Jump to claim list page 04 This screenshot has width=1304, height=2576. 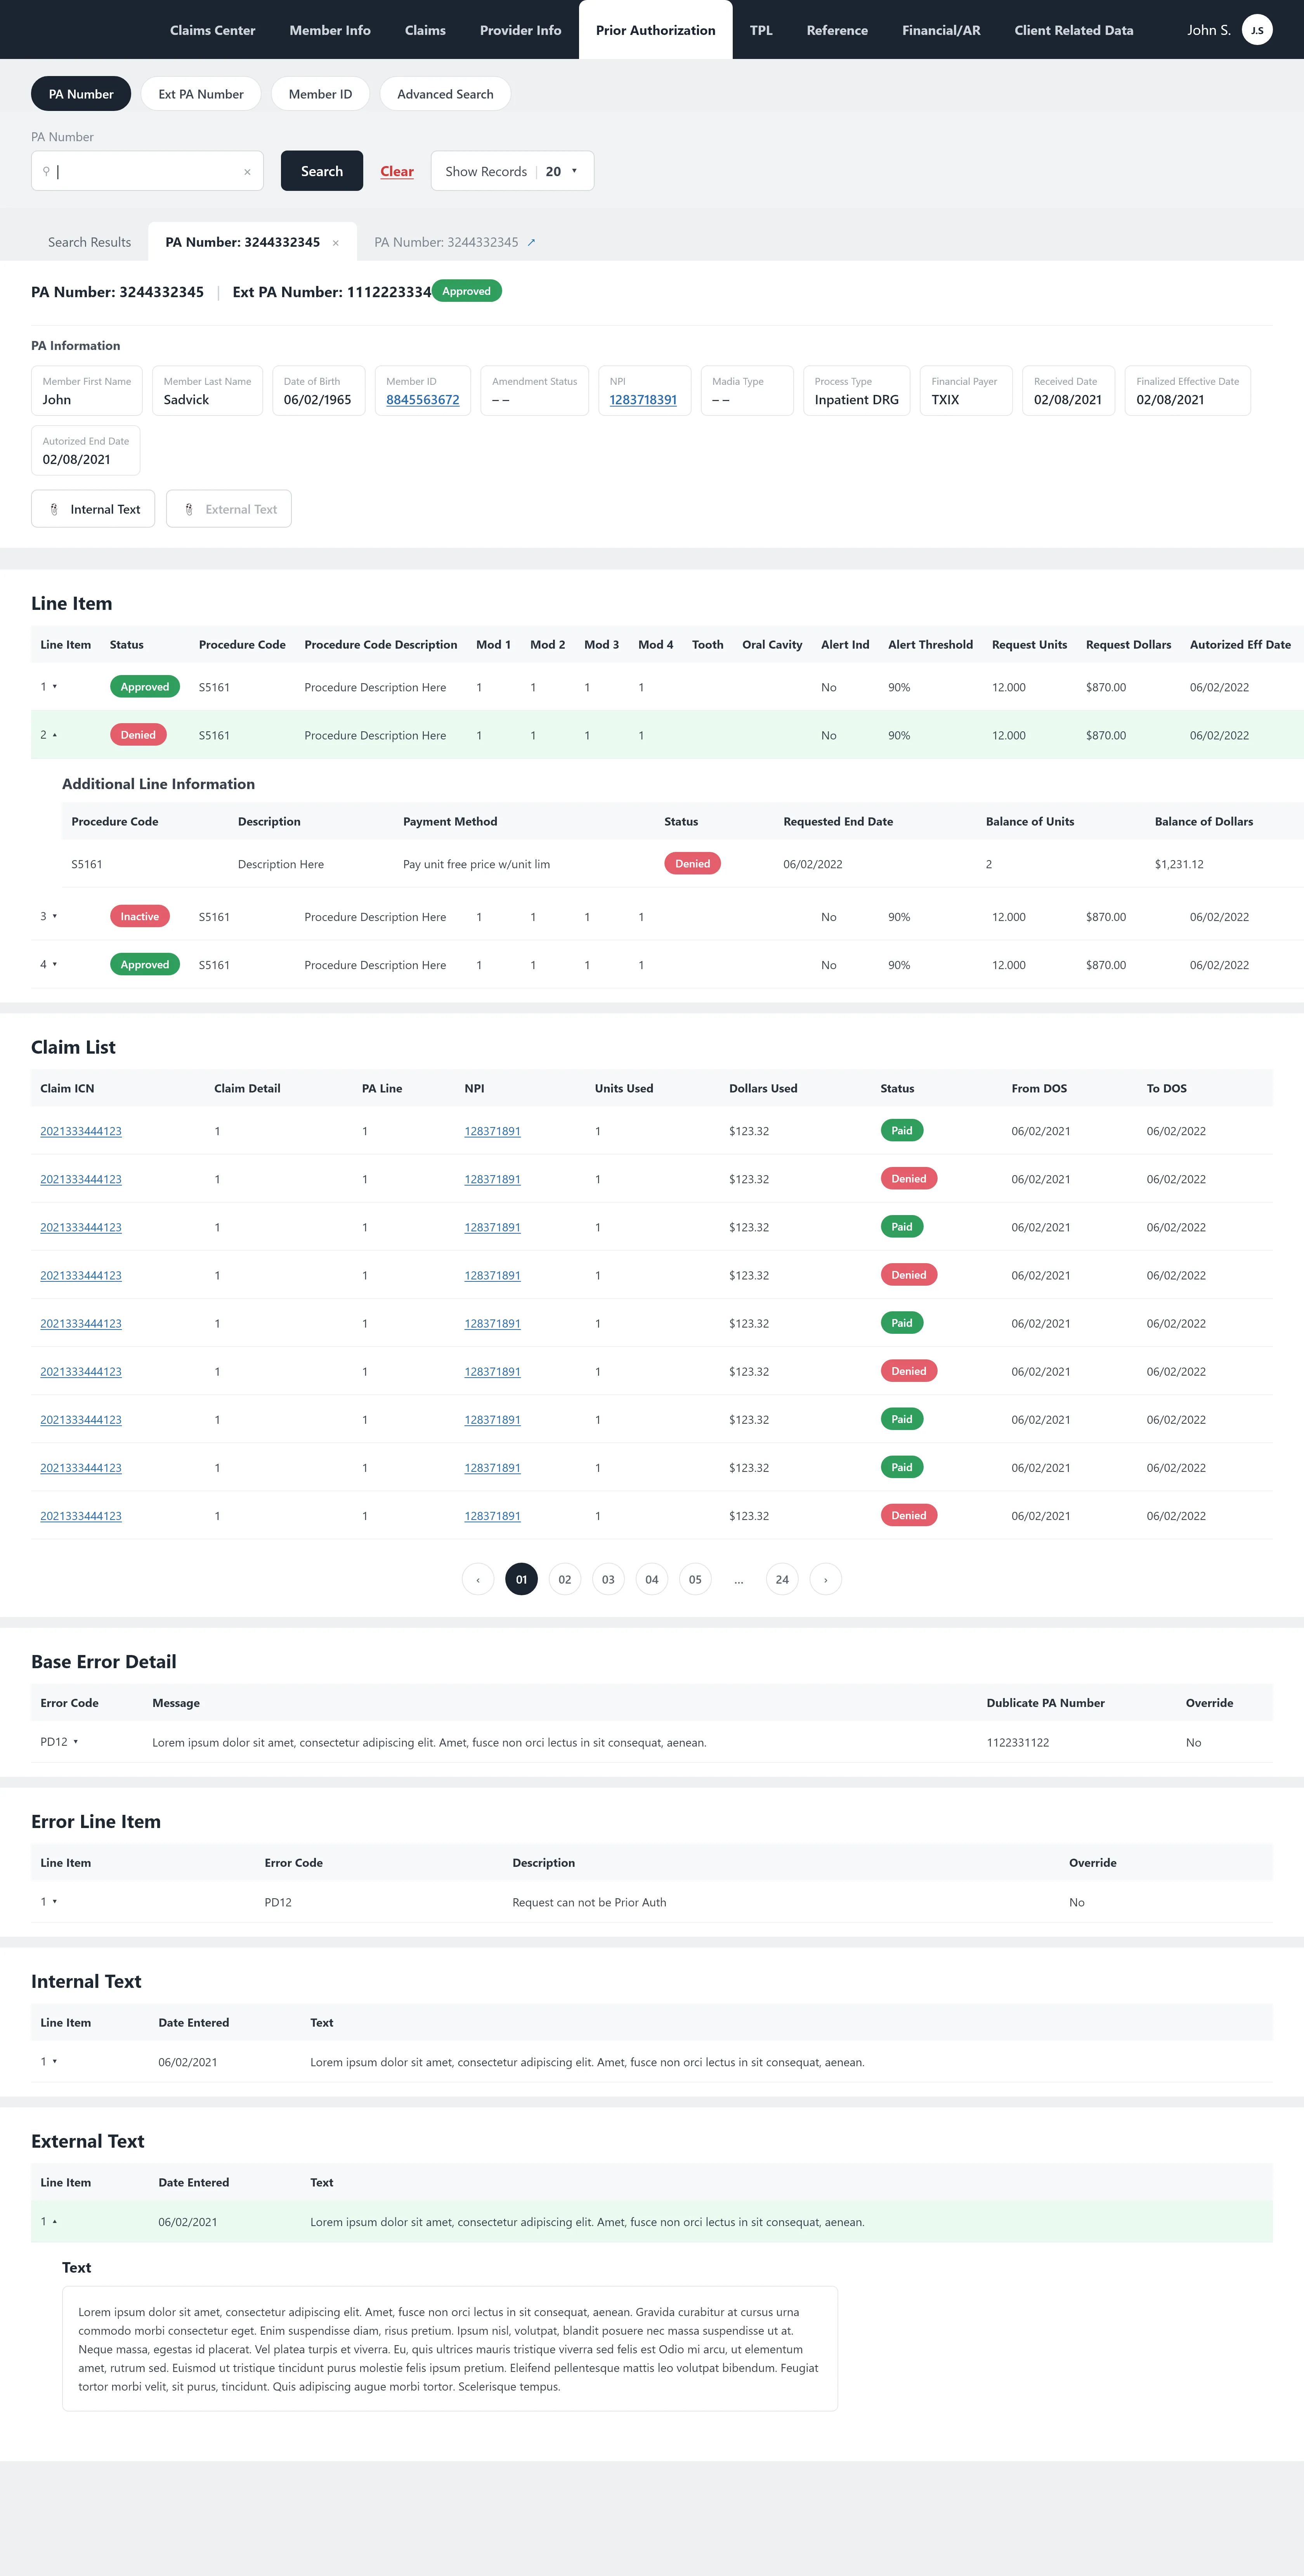point(652,1579)
